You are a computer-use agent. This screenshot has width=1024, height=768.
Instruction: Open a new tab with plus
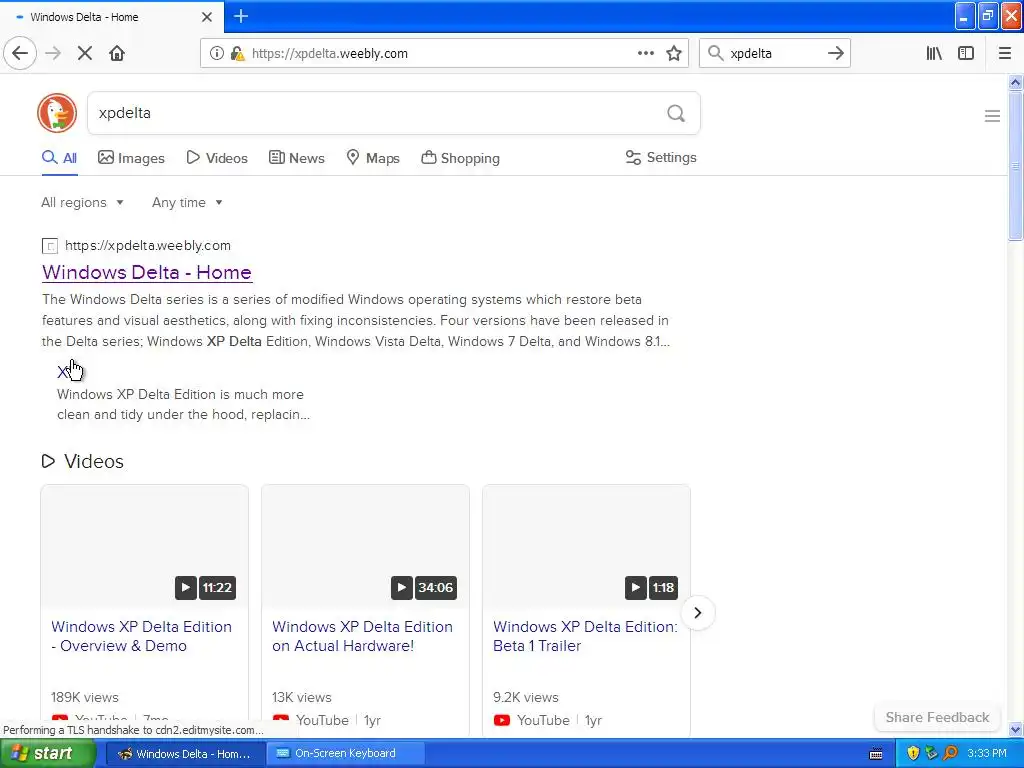(x=241, y=16)
